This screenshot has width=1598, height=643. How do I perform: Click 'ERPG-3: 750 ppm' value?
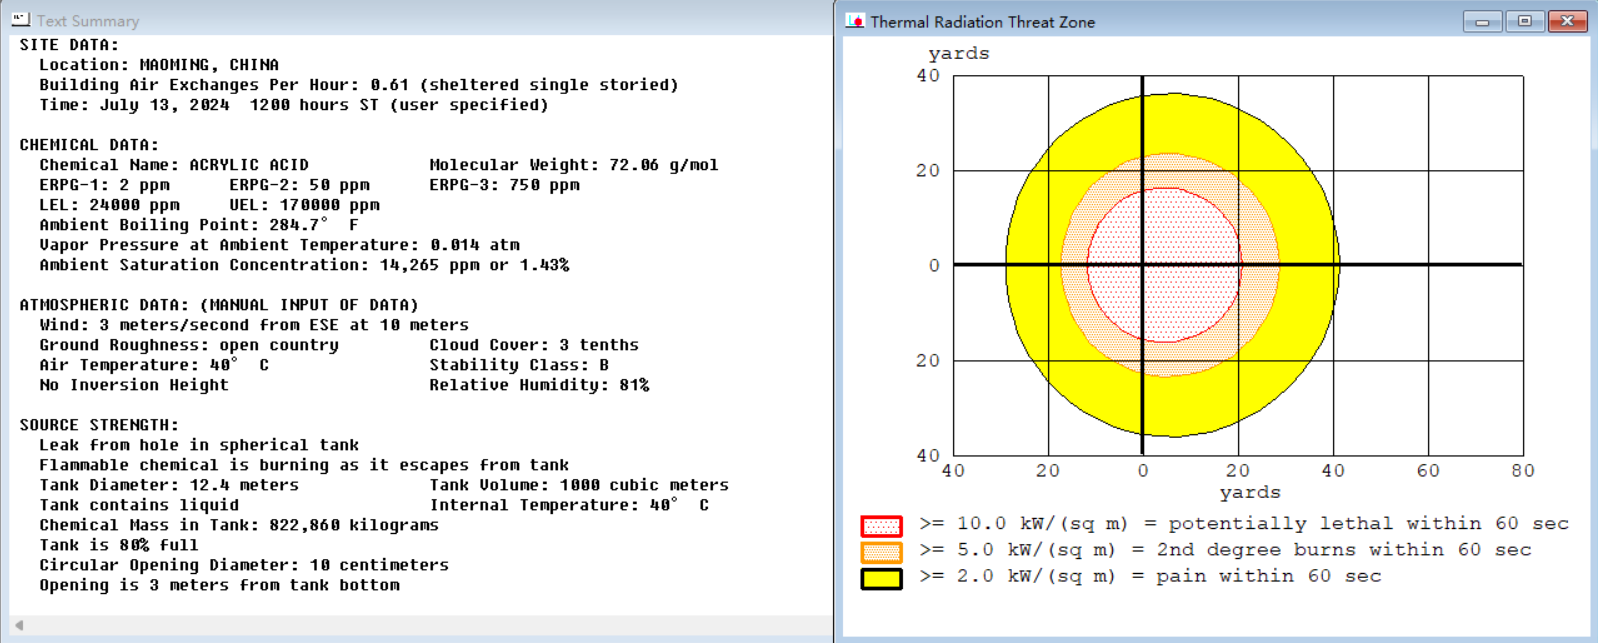coord(504,185)
